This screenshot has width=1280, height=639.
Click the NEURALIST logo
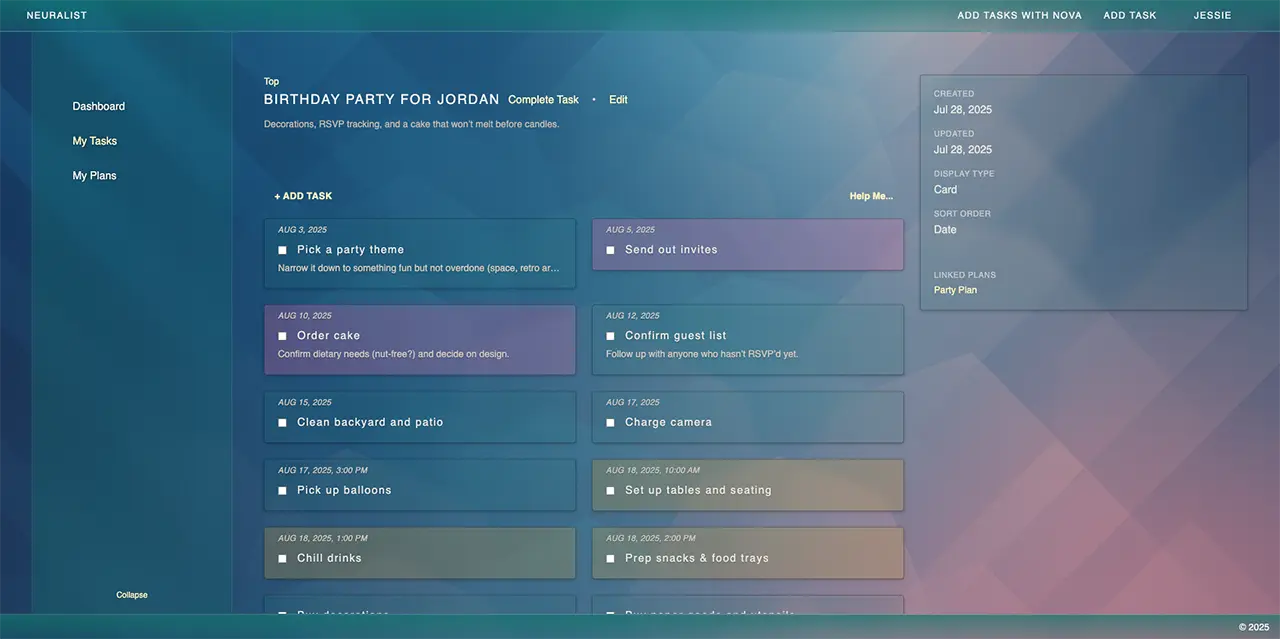55,15
